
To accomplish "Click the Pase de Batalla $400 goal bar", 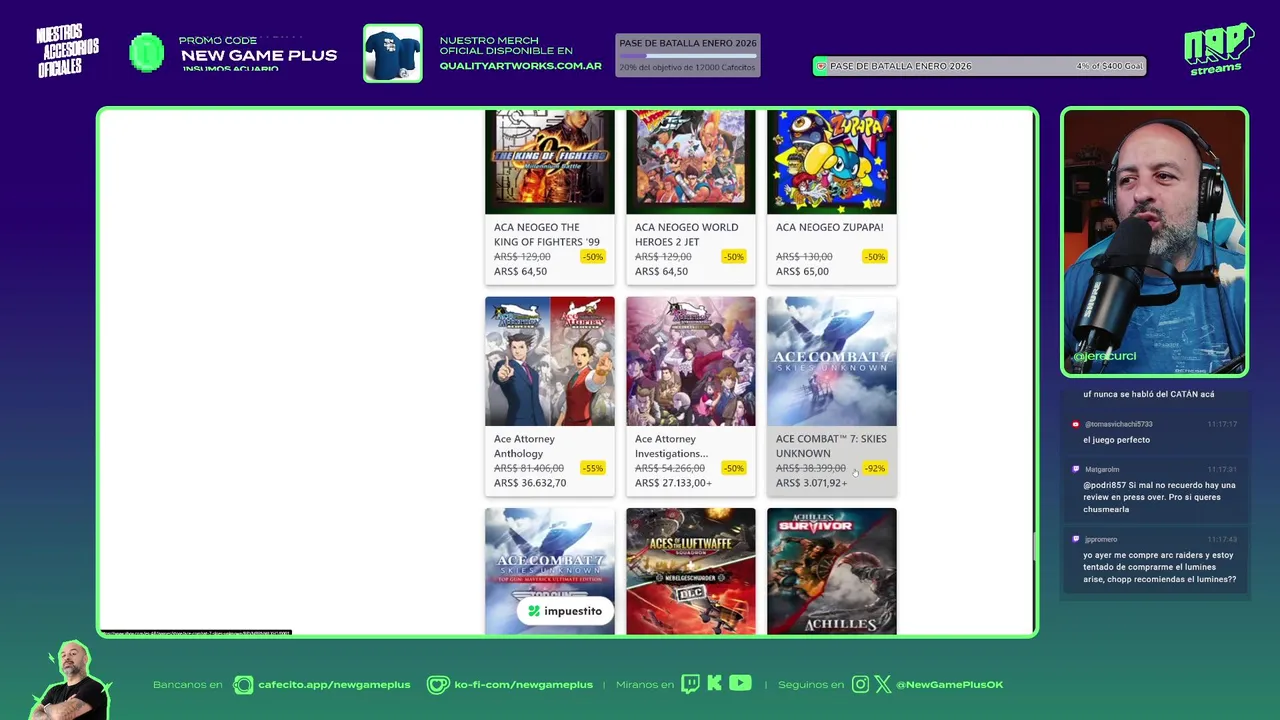I will [x=980, y=66].
